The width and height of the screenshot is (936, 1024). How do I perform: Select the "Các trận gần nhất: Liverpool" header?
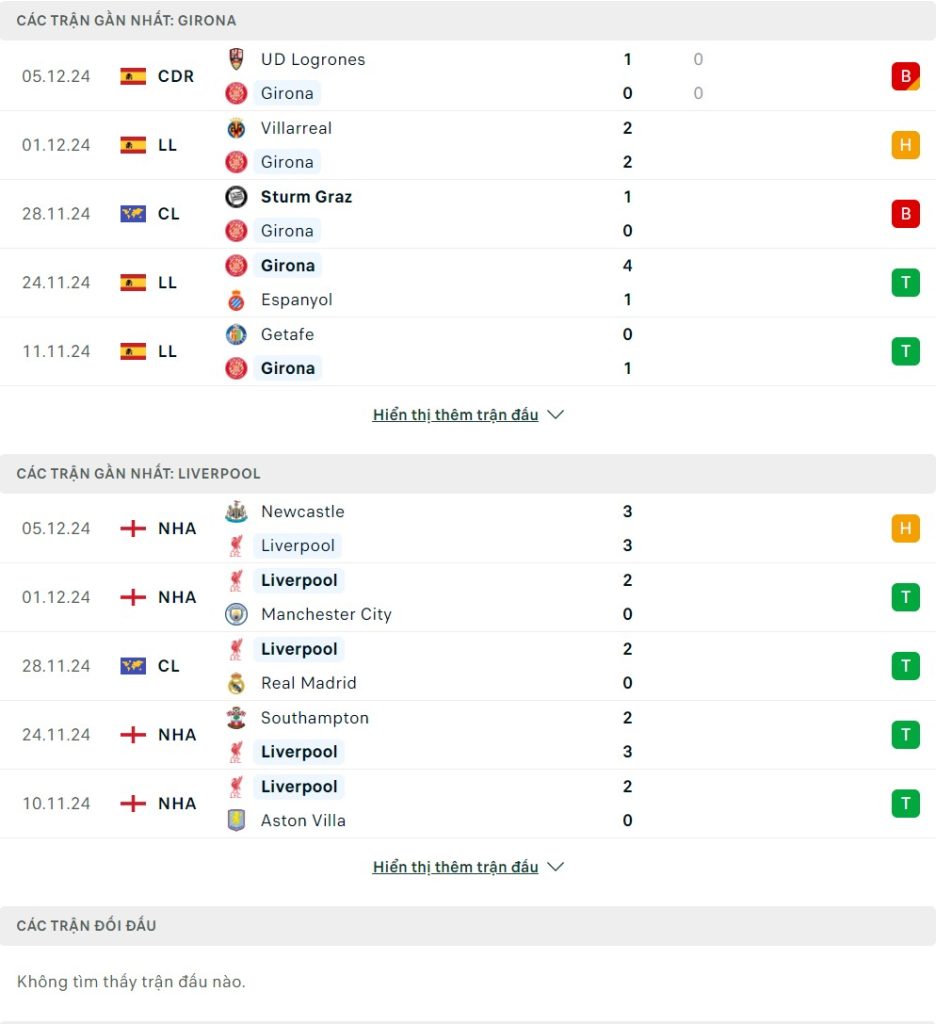pos(138,473)
